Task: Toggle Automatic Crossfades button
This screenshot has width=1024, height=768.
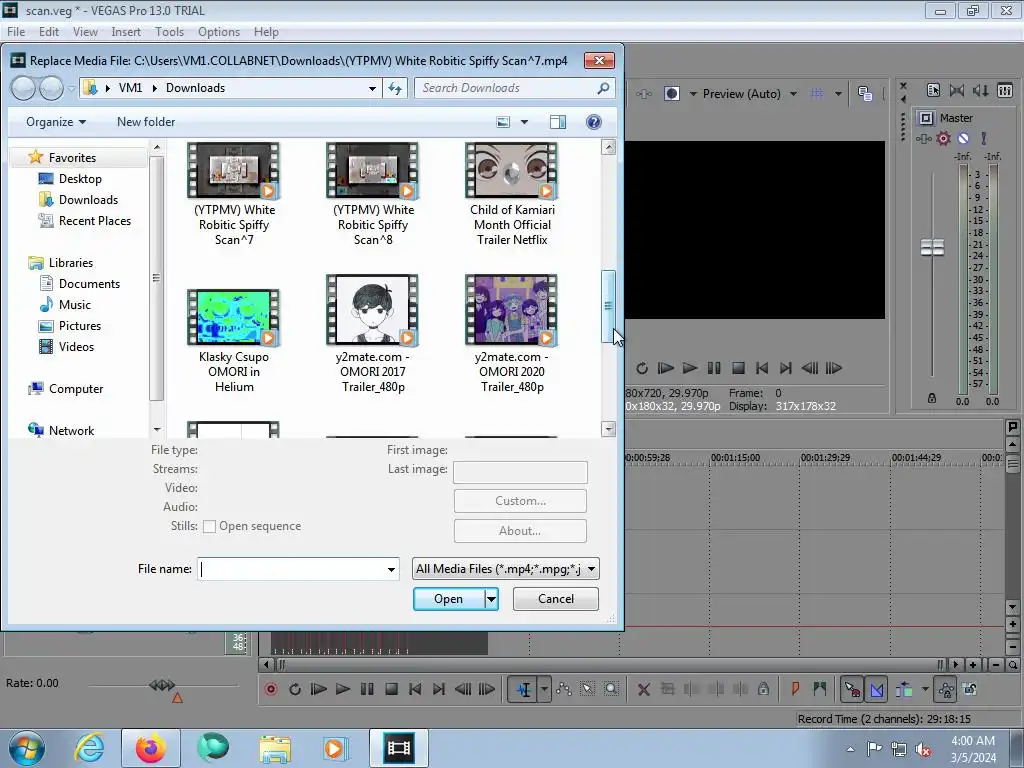Action: (877, 689)
